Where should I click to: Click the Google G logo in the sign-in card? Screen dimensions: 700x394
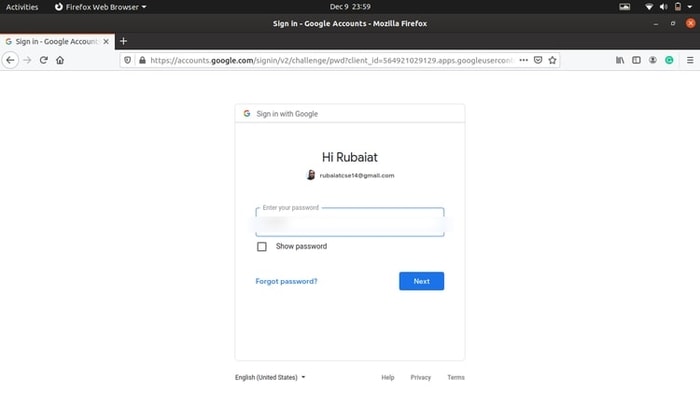click(247, 113)
